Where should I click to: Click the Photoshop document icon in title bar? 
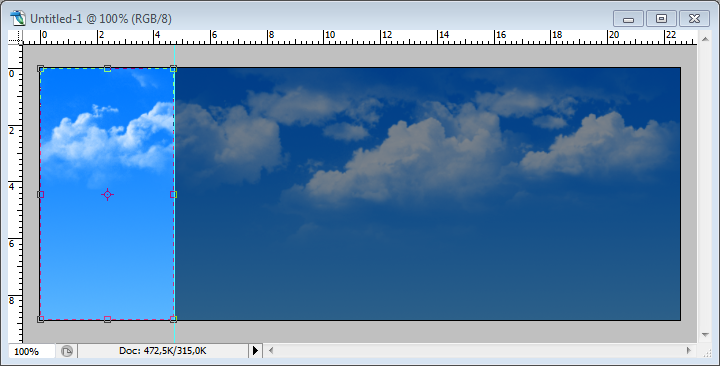click(18, 18)
